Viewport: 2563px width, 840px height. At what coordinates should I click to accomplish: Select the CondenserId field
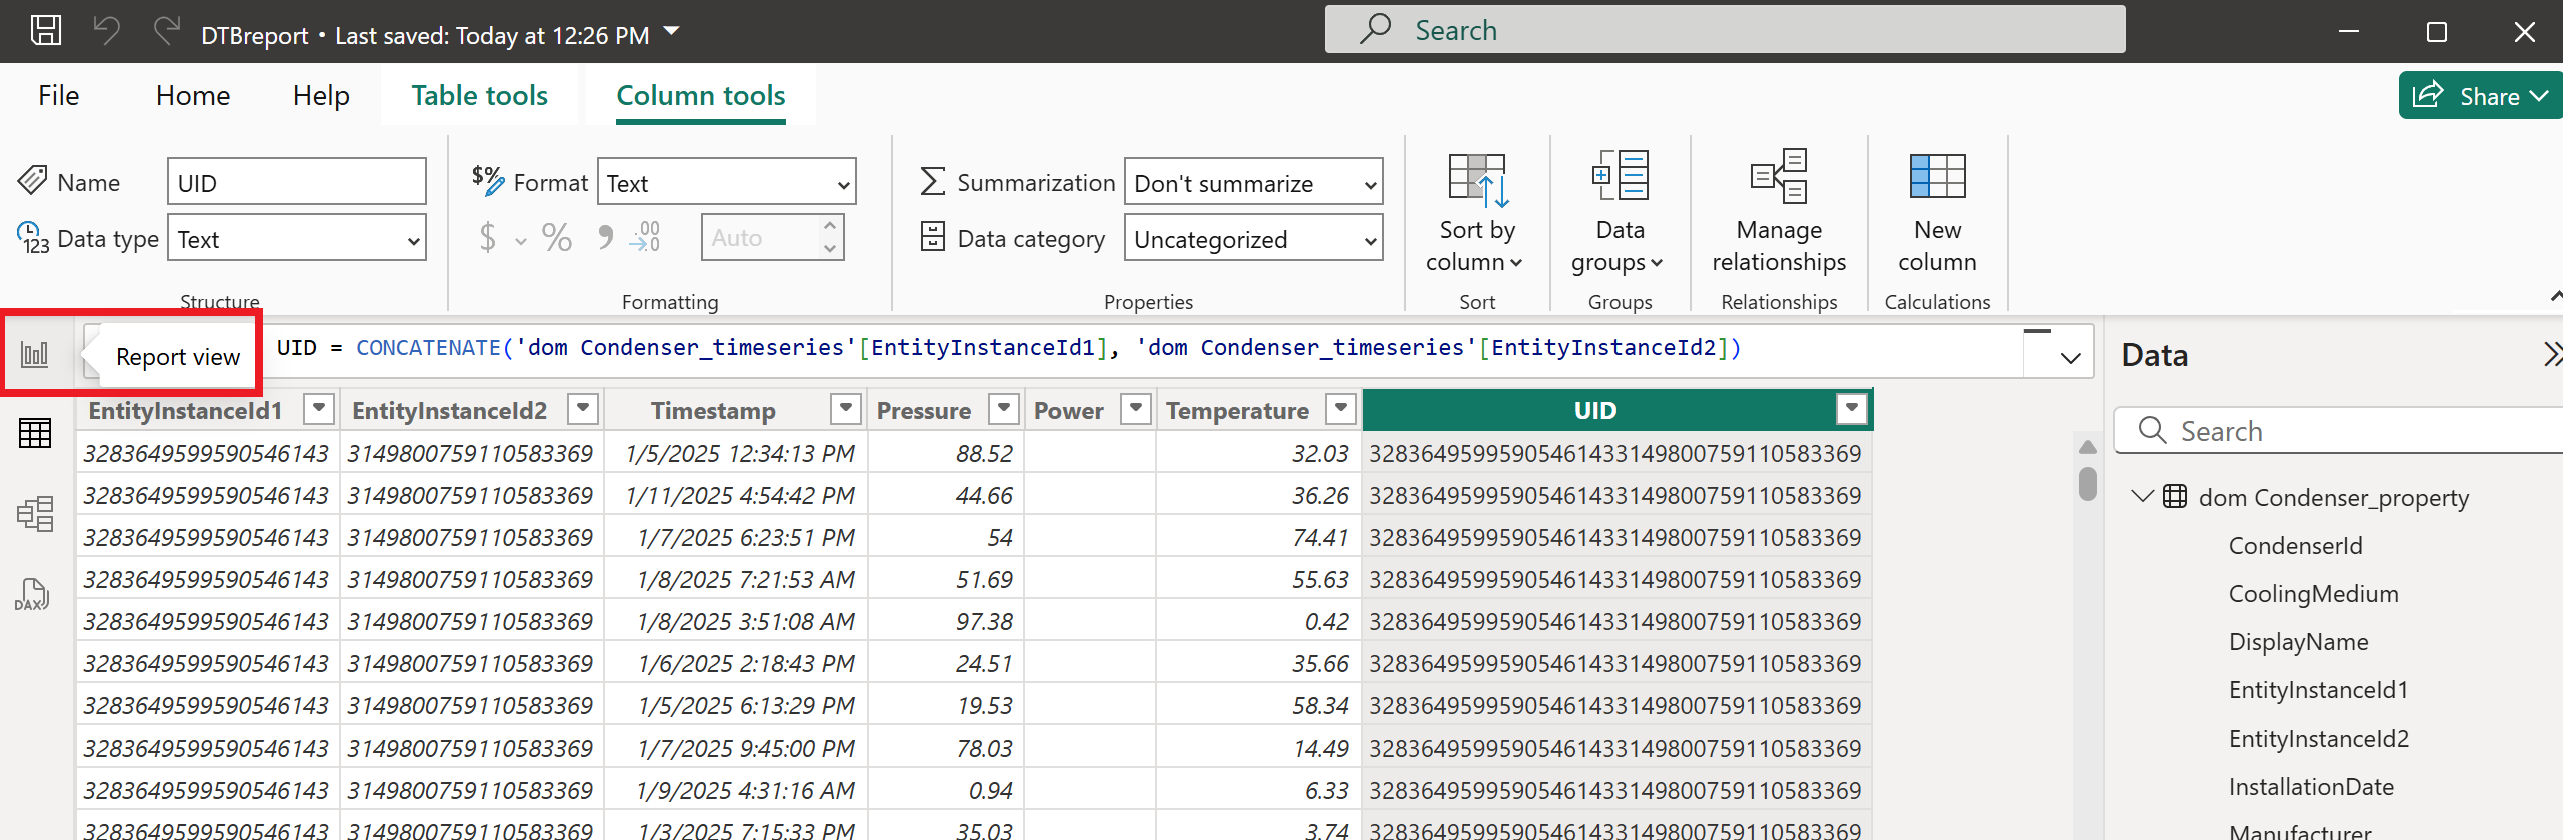(x=2296, y=545)
